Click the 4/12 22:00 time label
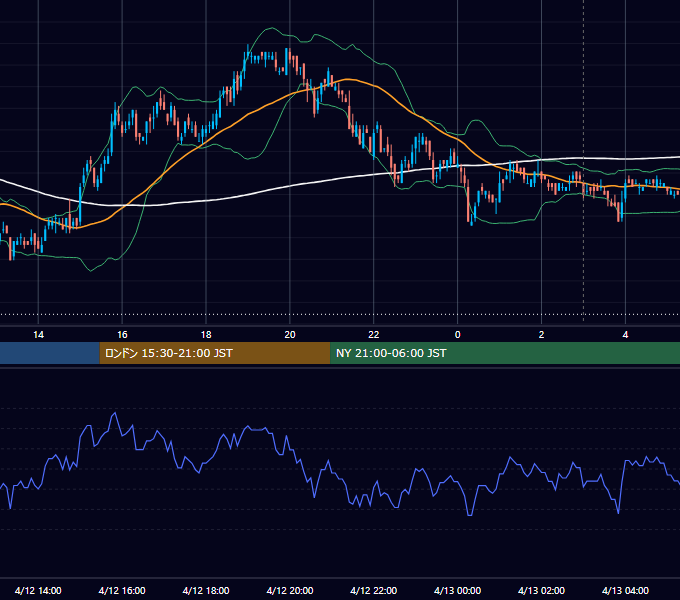This screenshot has width=680, height=600. [x=373, y=590]
